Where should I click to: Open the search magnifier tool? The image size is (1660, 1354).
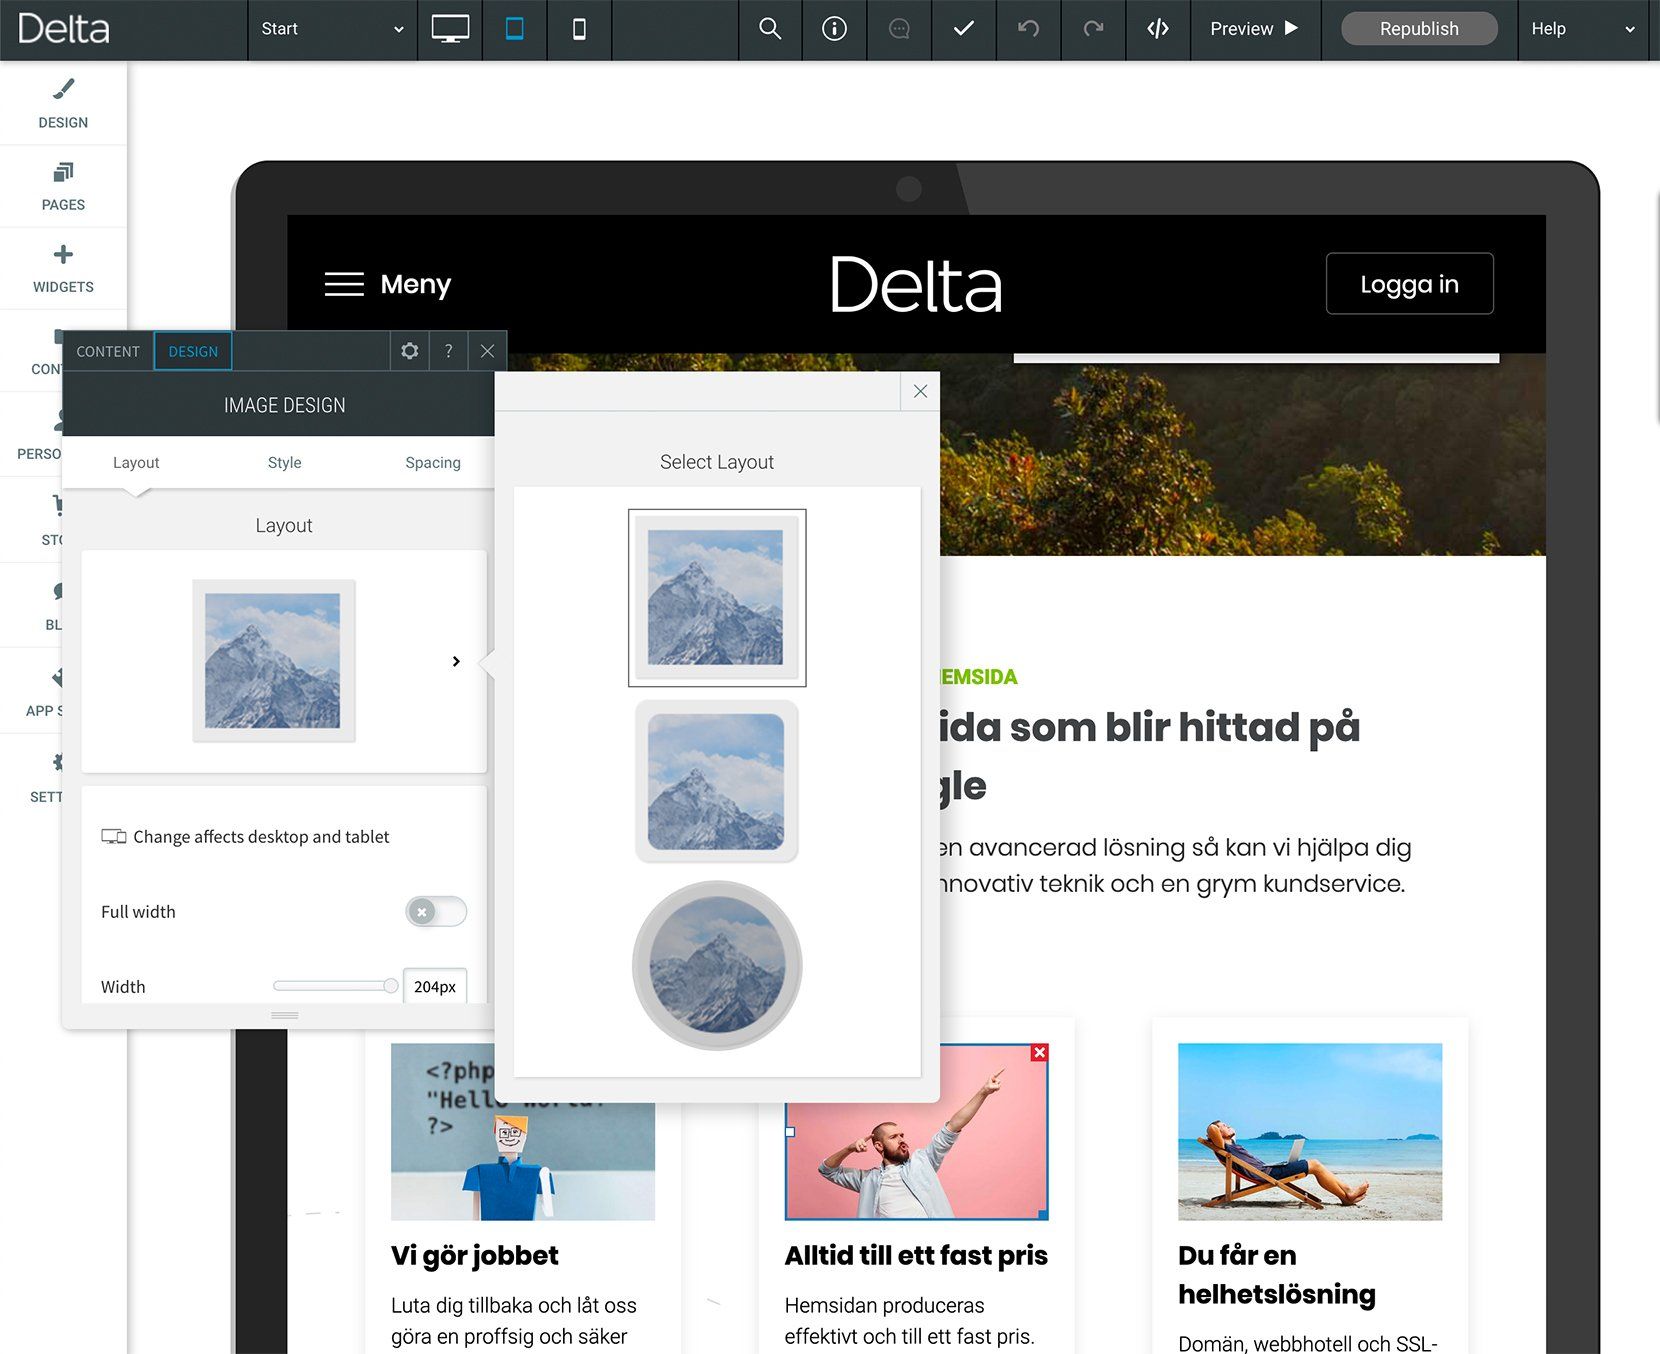pyautogui.click(x=770, y=29)
